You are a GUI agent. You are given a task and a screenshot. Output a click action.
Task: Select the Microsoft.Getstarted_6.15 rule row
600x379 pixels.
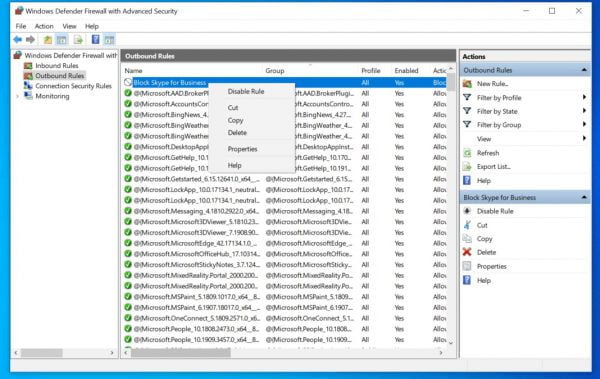coord(285,179)
